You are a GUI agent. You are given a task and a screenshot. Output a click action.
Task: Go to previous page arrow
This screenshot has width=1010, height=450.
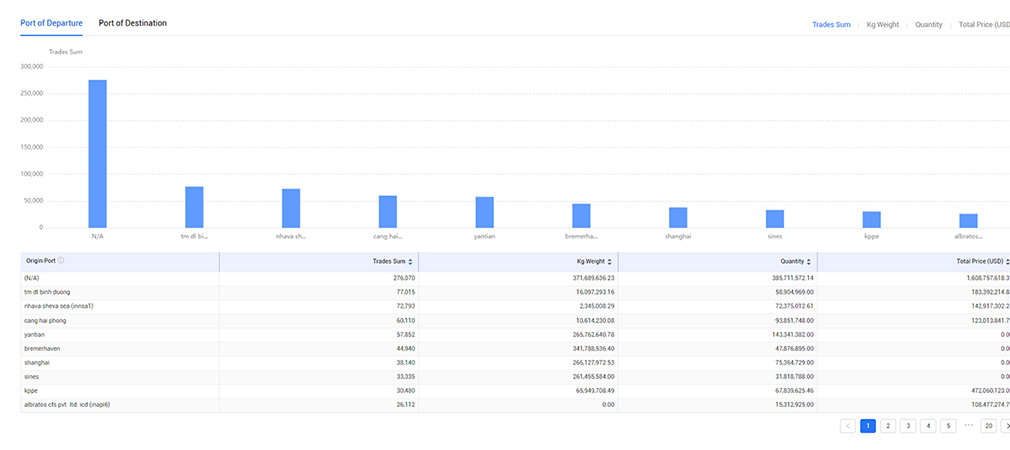tap(848, 426)
